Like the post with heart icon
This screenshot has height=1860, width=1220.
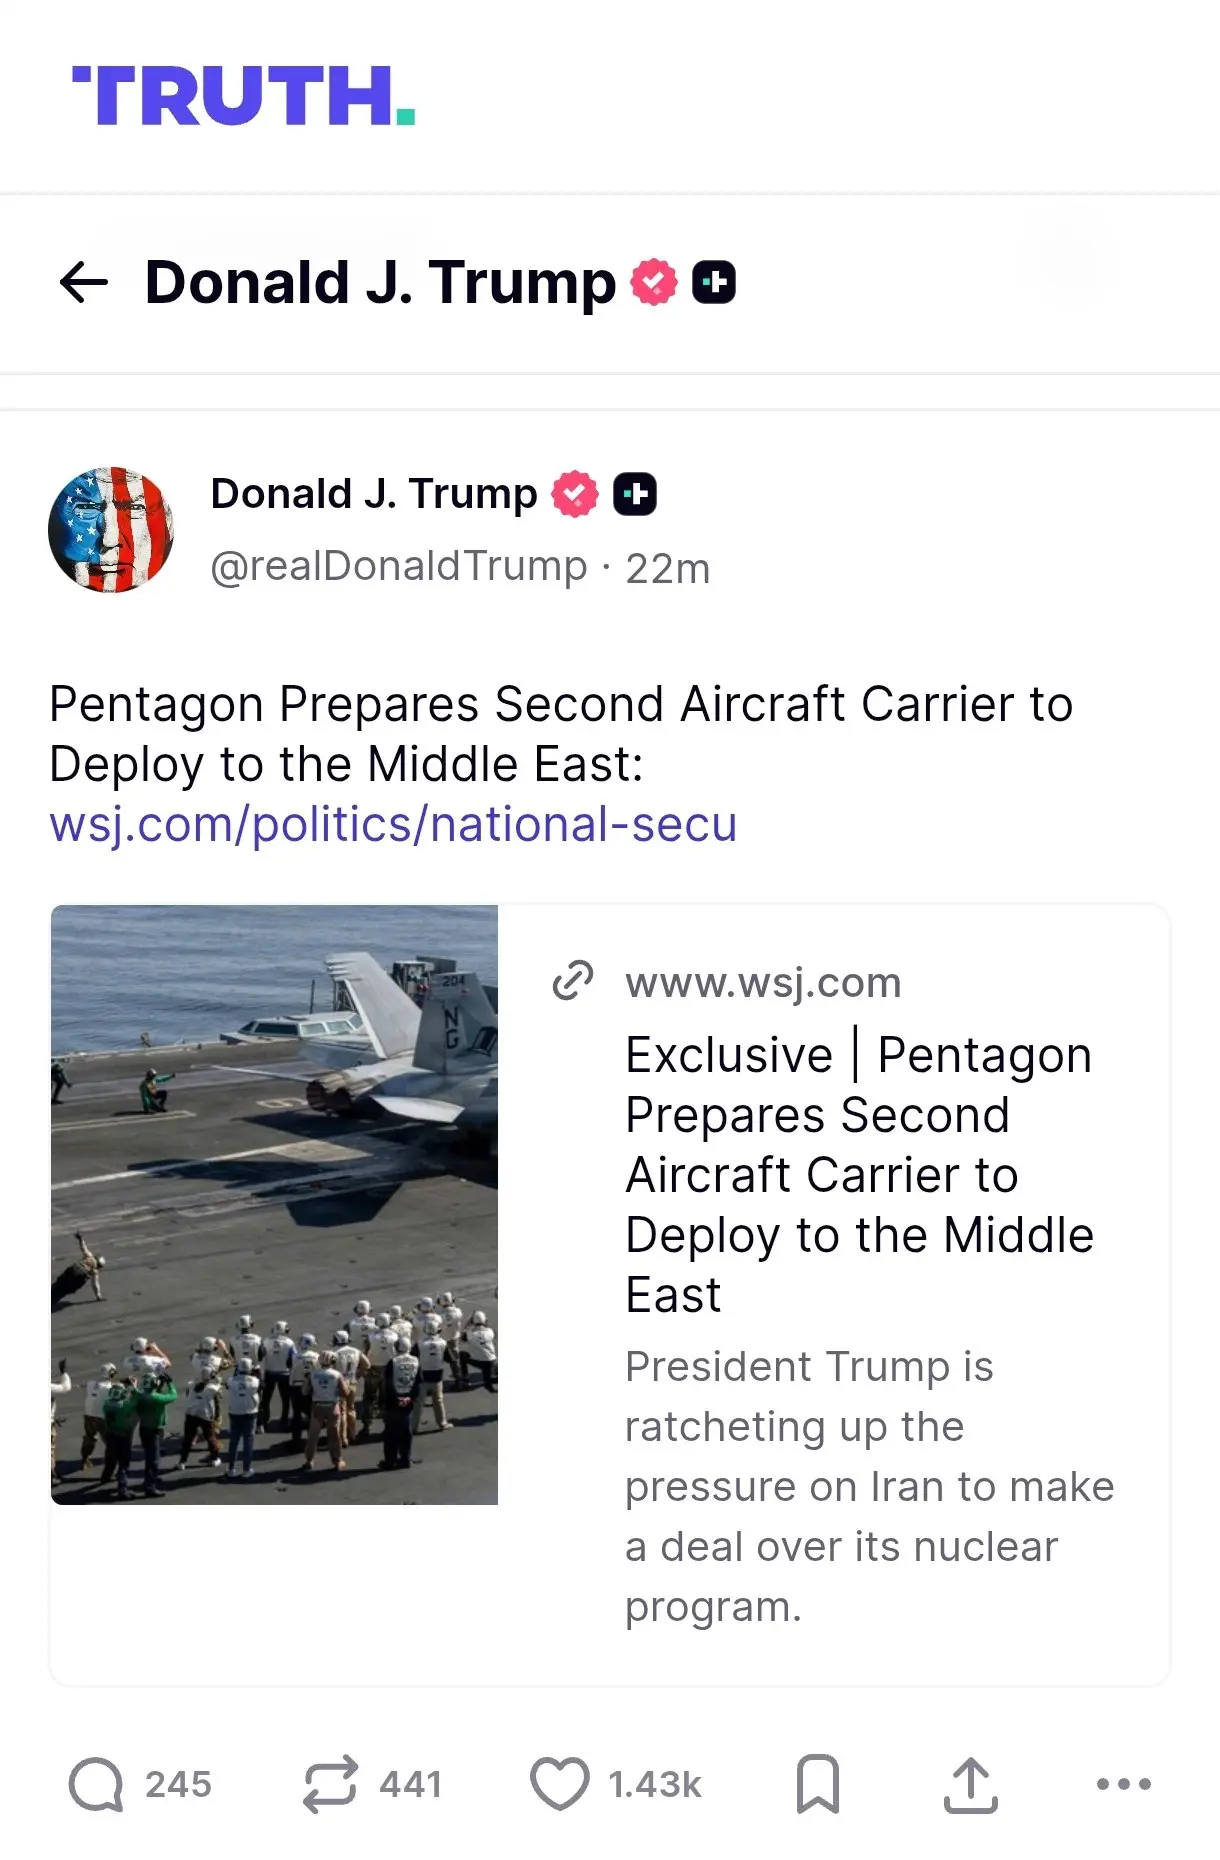click(x=559, y=1785)
